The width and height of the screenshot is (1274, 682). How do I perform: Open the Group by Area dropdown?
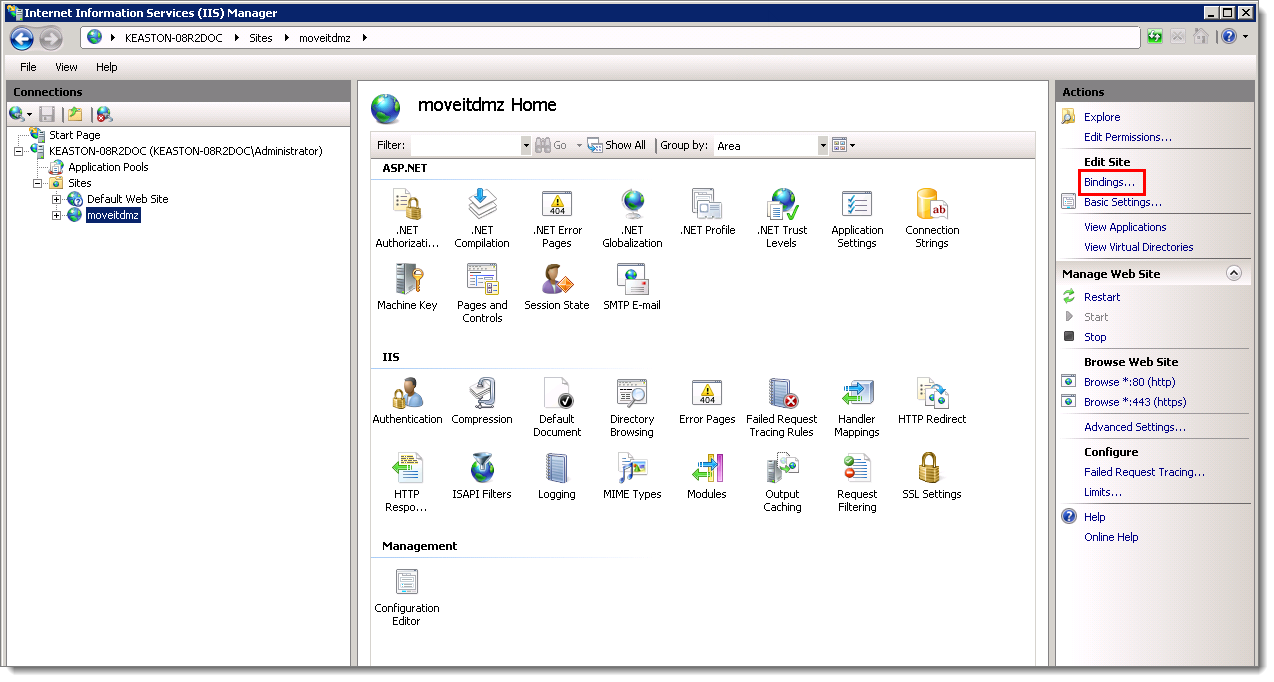click(822, 145)
